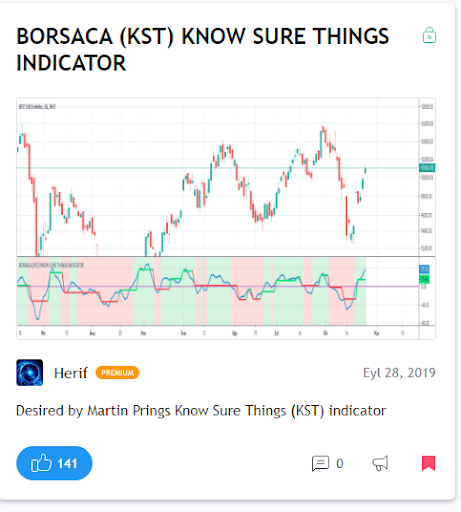This screenshot has width=461, height=512.
Task: Open the BORSACA KST indicator title link
Action: pos(203,49)
